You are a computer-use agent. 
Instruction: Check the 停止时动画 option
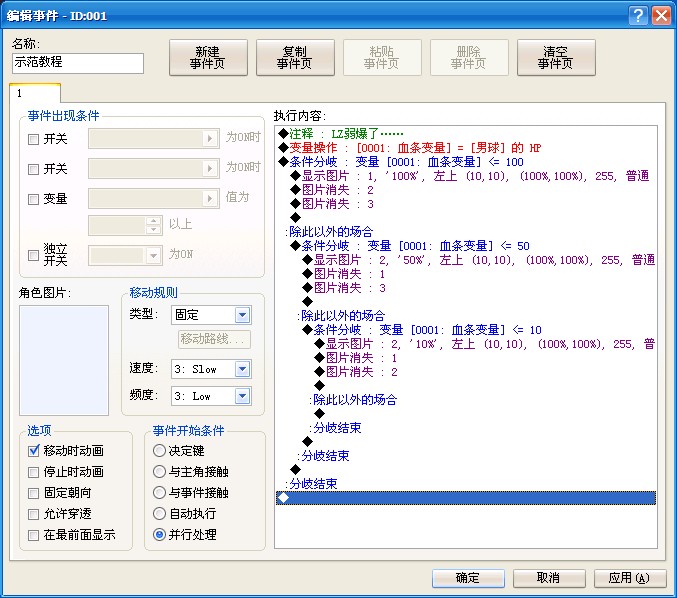[33, 472]
